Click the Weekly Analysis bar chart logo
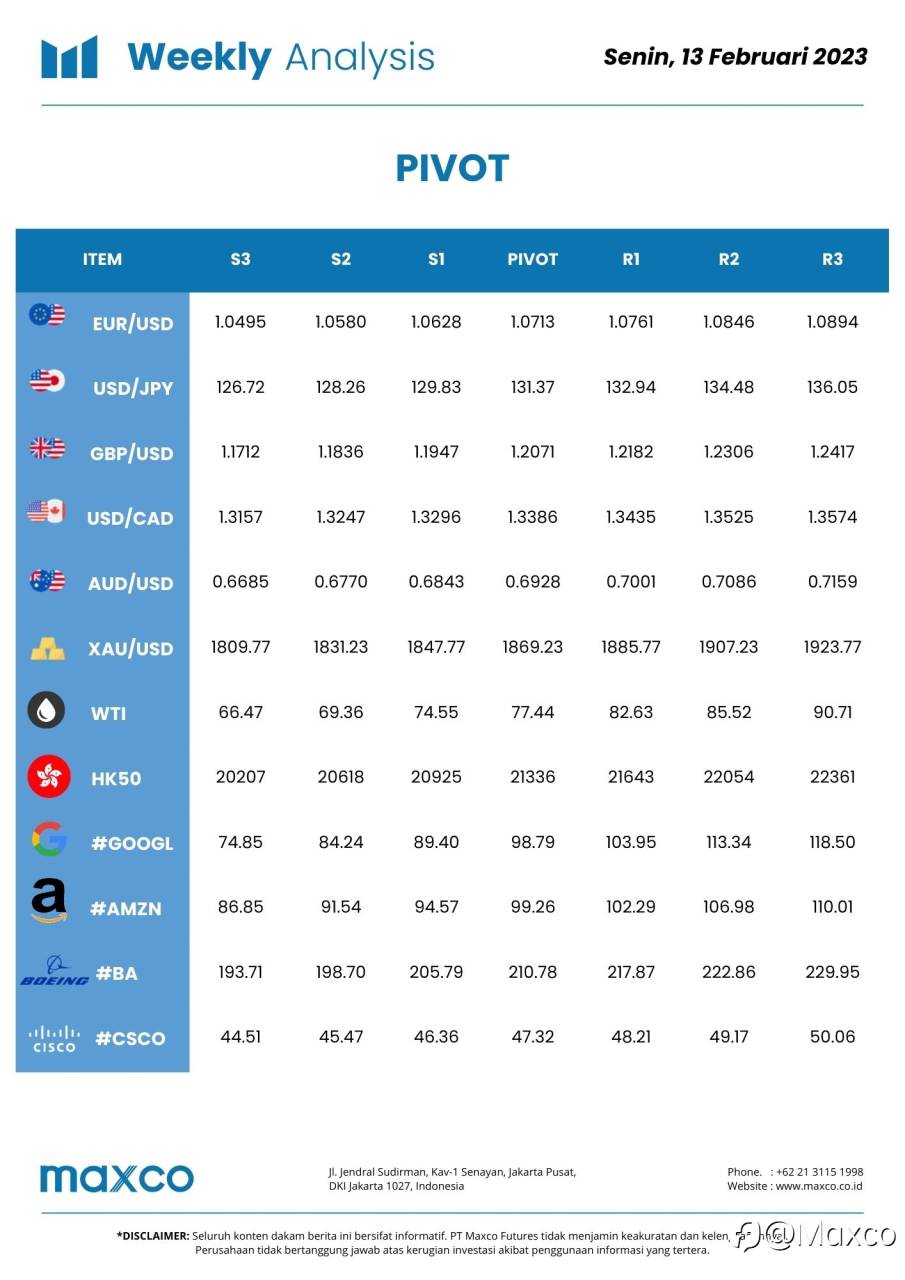 tap(69, 57)
